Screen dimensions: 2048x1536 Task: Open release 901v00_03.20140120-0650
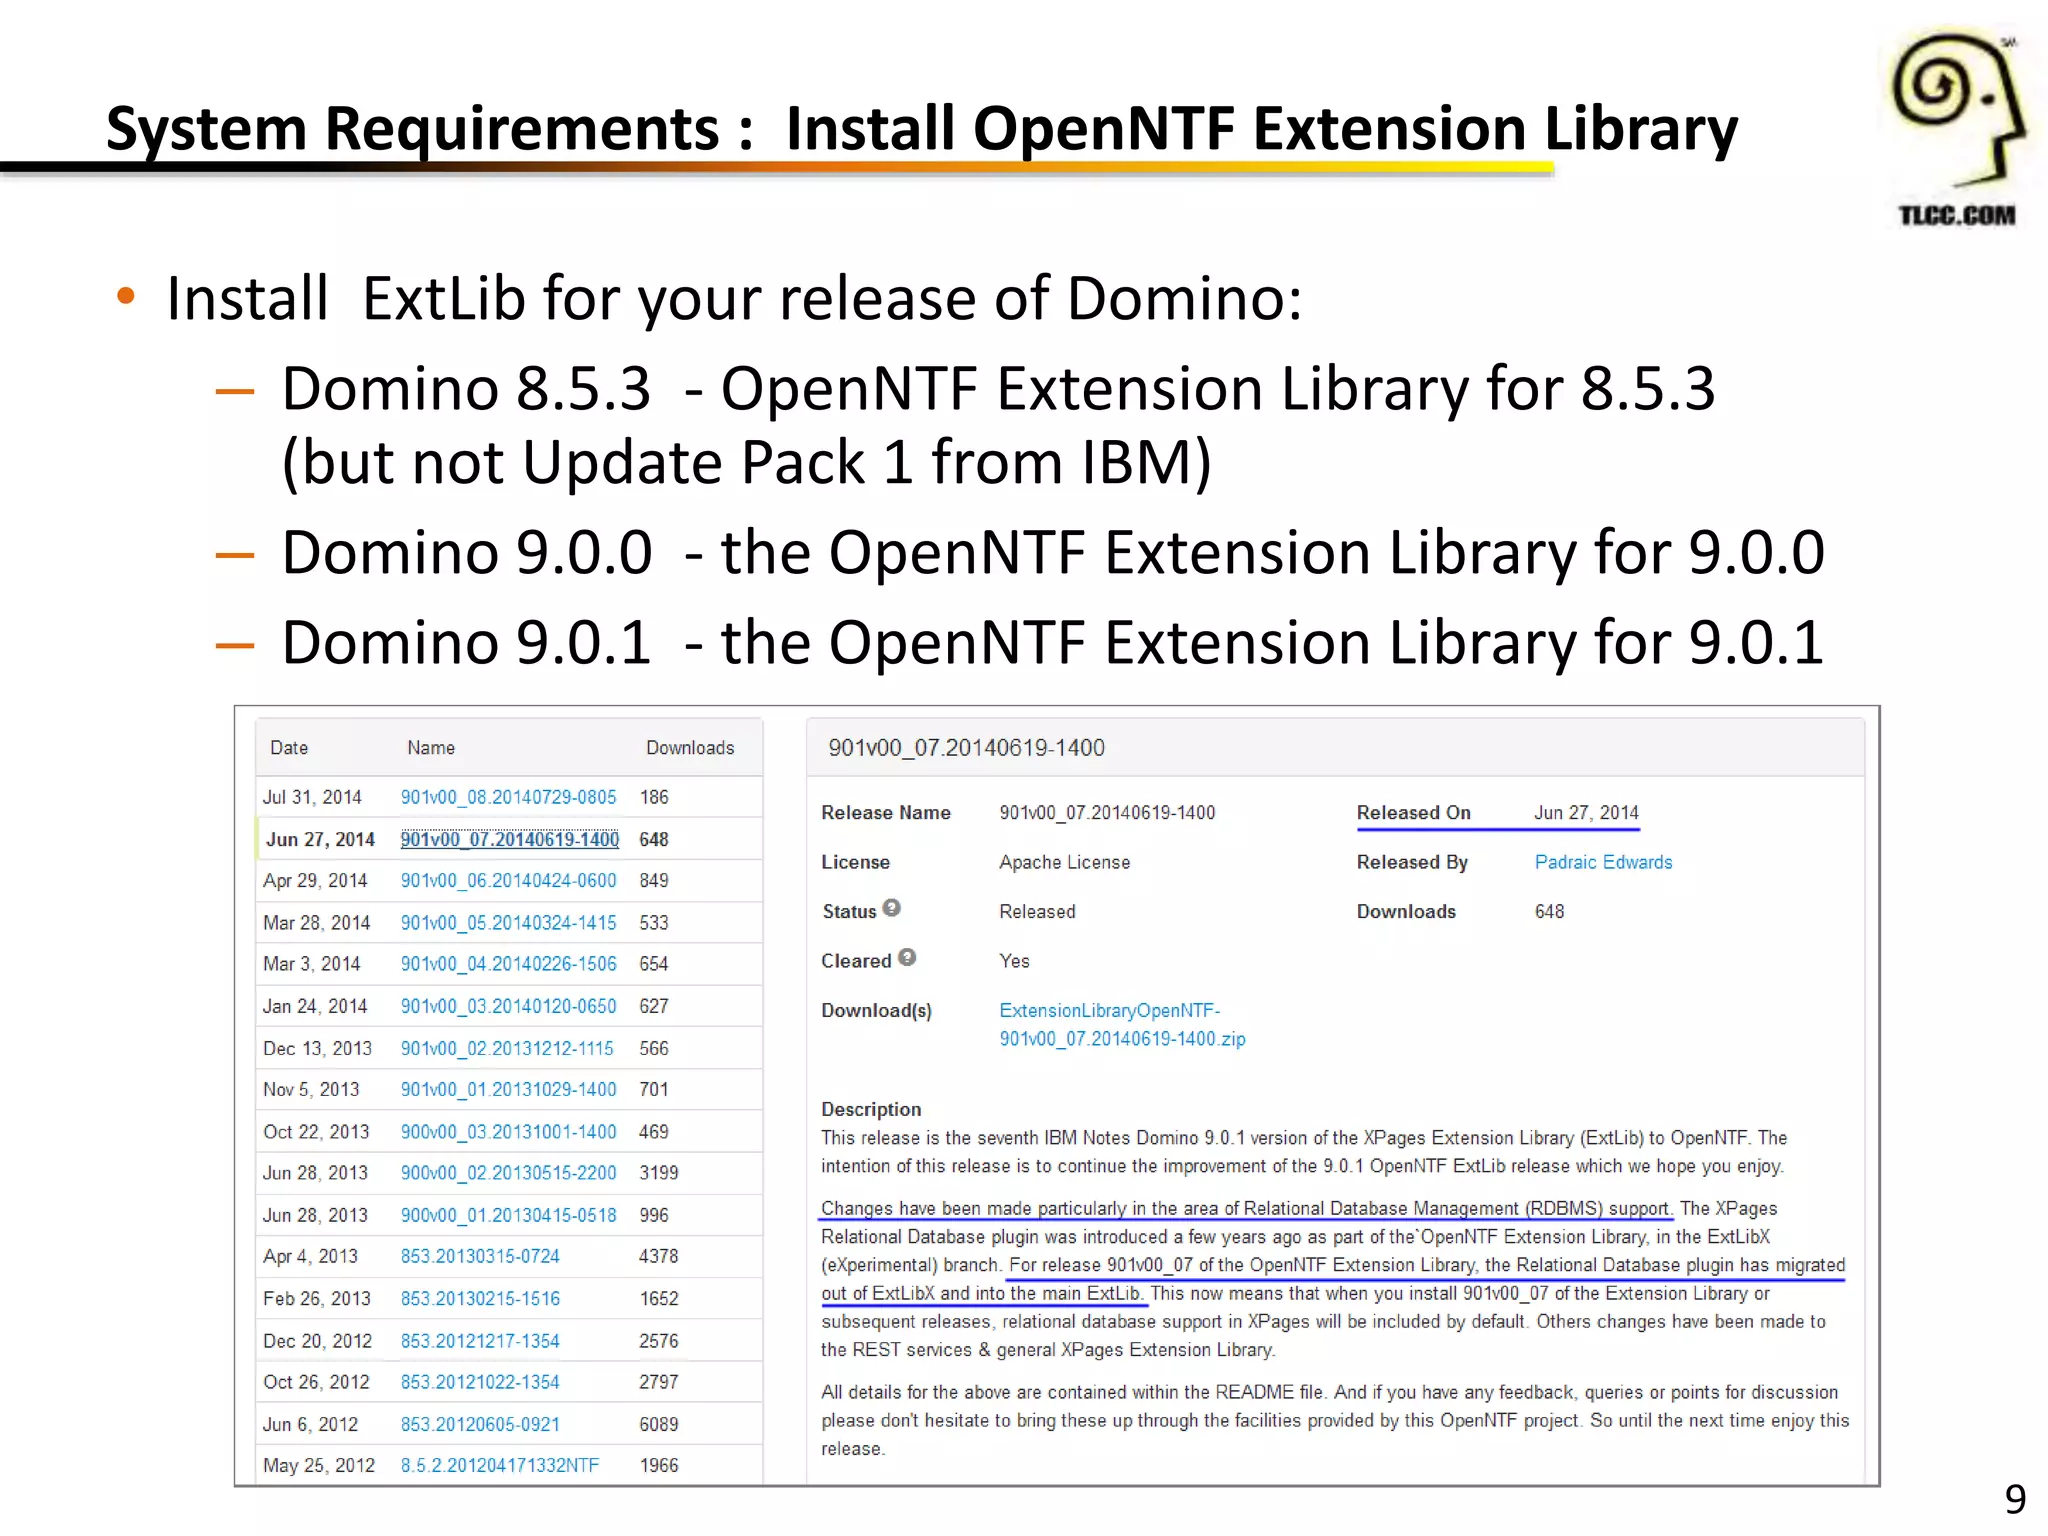[x=508, y=1006]
